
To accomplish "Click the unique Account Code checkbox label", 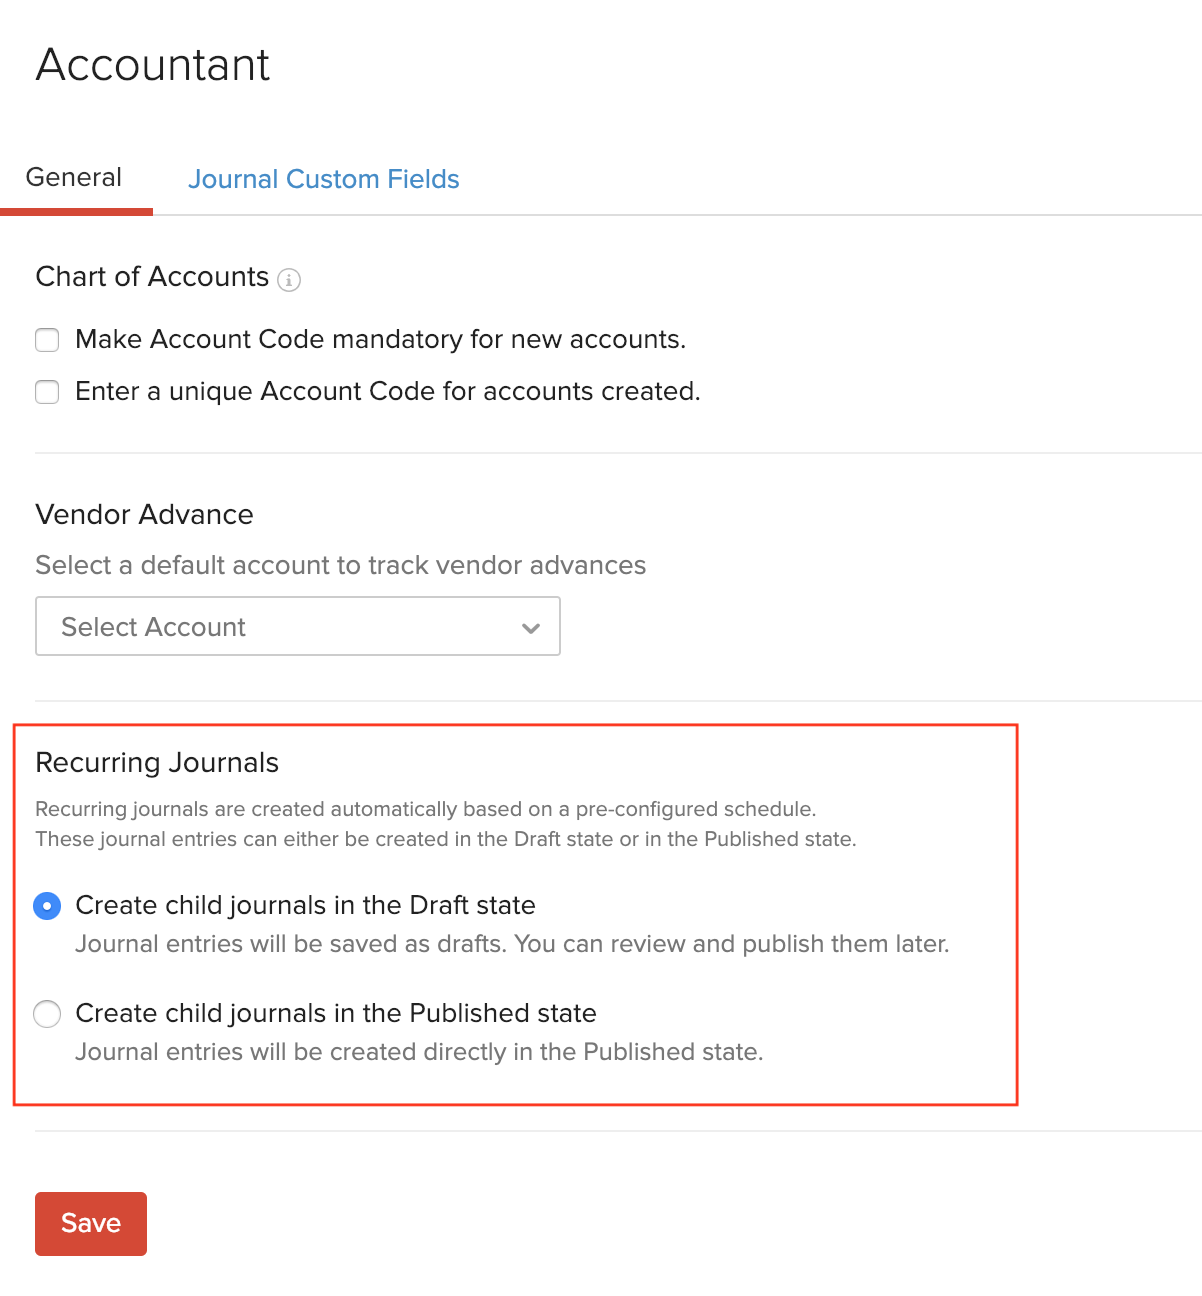I will coord(390,392).
